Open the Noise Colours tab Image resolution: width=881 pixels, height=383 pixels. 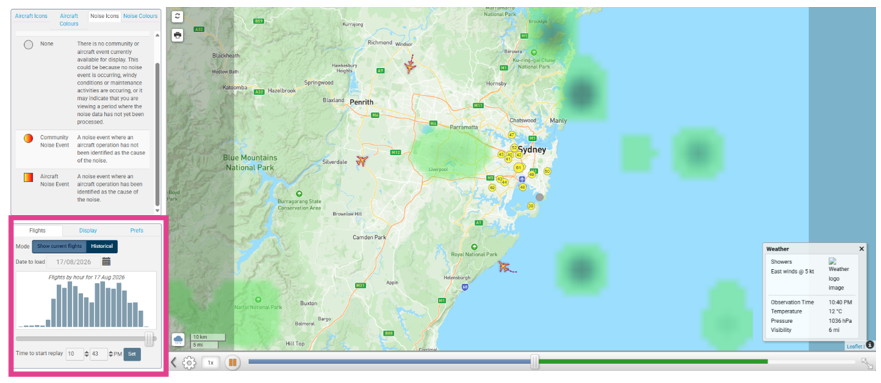point(140,16)
